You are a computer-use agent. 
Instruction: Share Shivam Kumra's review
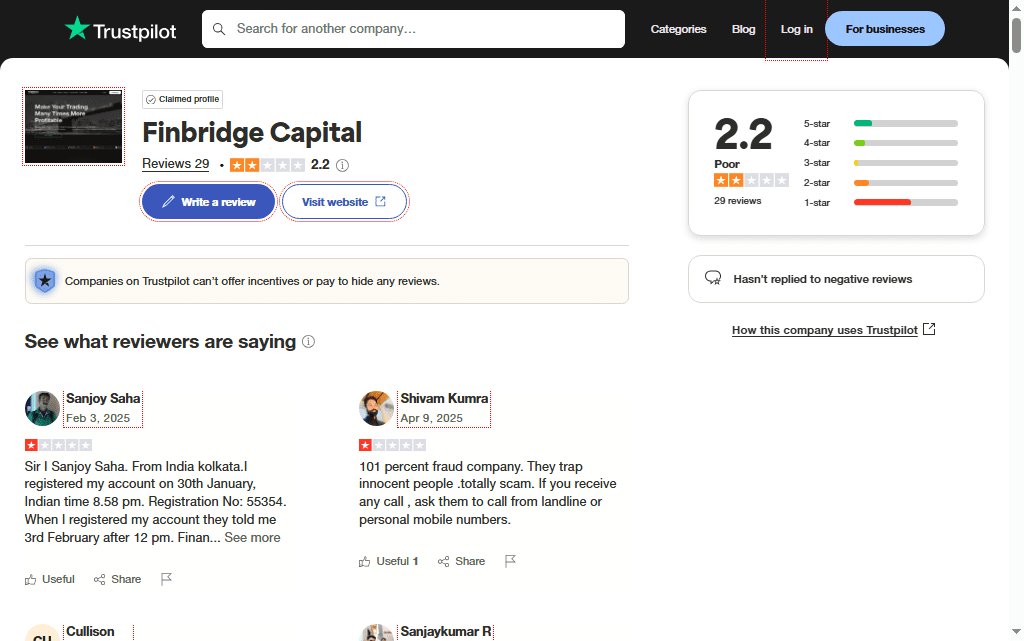(x=462, y=561)
